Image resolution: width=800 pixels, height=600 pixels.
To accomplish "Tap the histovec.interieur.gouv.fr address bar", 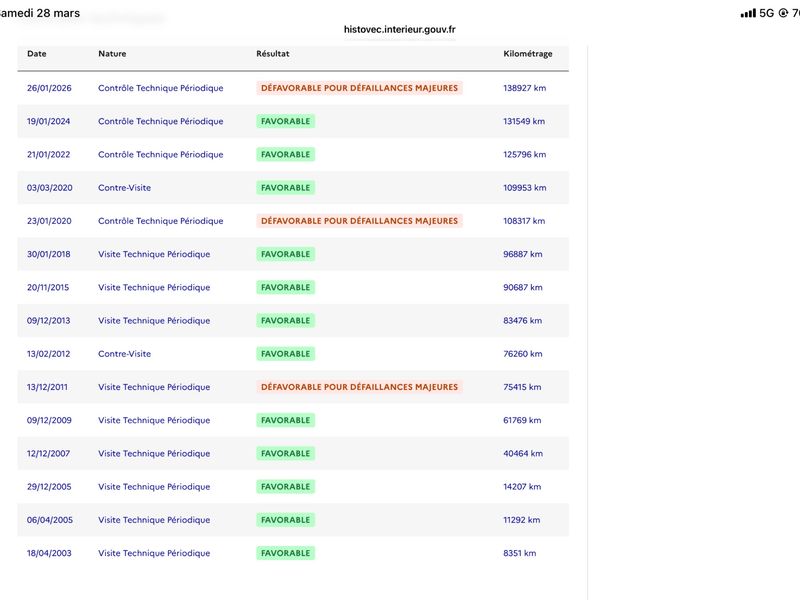I will 399,30.
